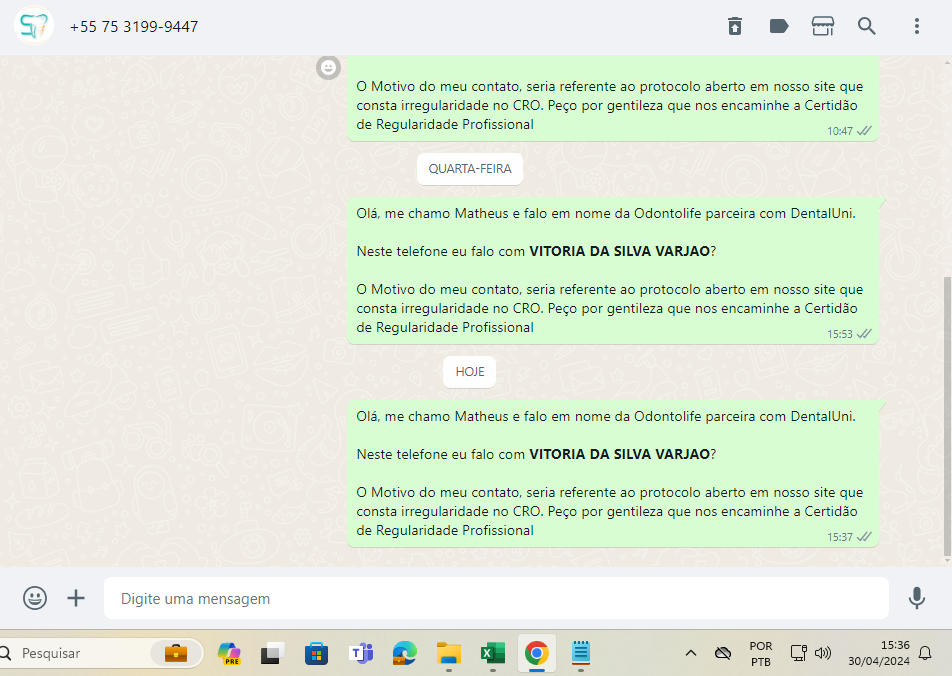The image size is (952, 676).
Task: Click the QUARTA-FEIRA date chip
Action: click(x=470, y=169)
